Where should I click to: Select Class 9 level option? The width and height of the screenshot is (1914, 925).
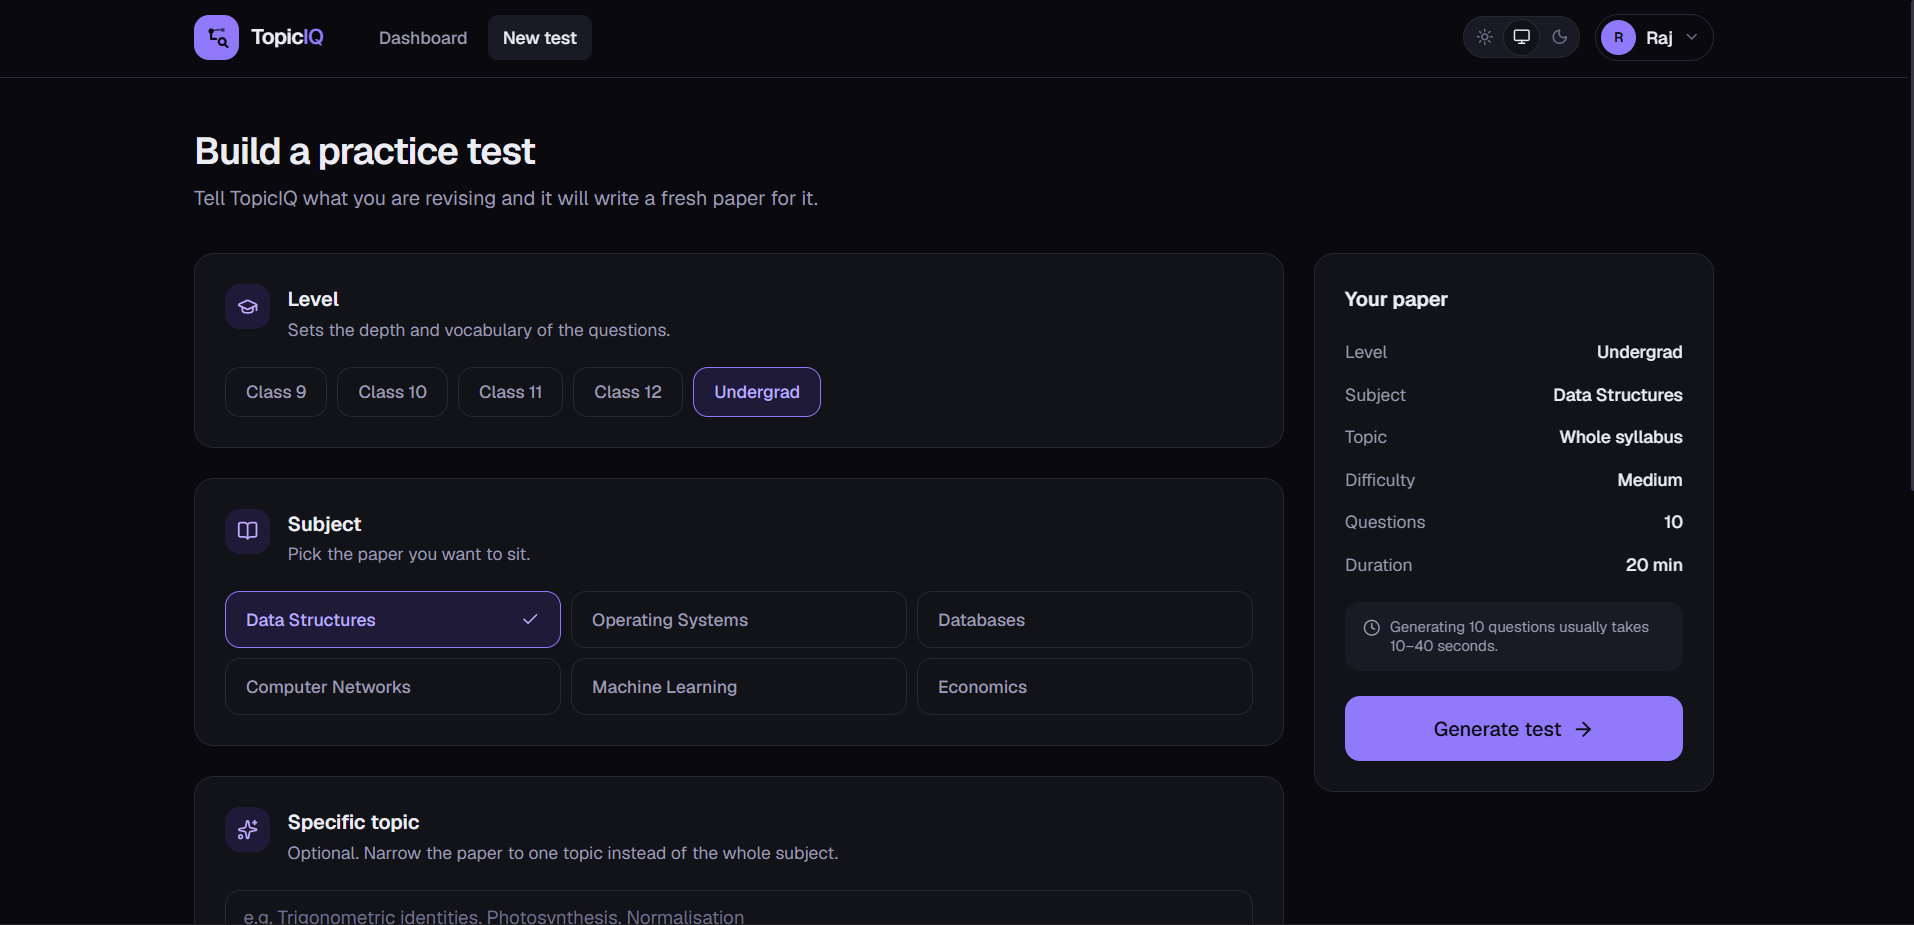pos(276,392)
